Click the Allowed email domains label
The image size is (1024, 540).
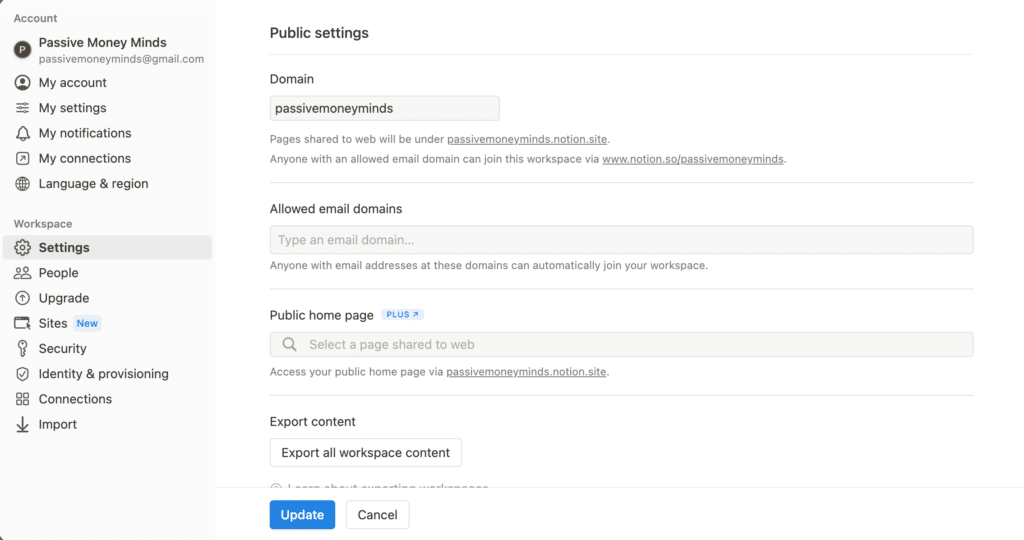[336, 209]
